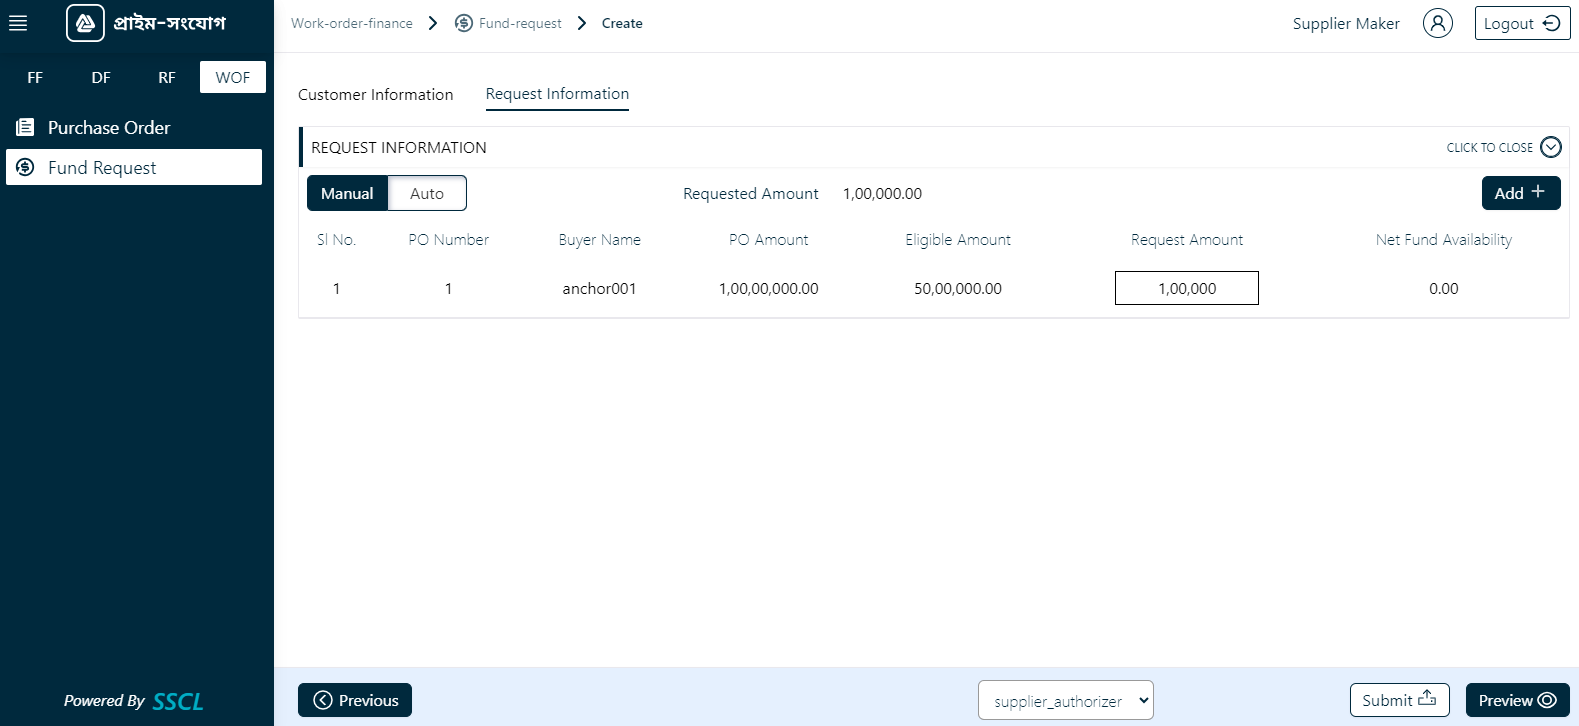The height and width of the screenshot is (726, 1579).
Task: Switch to Auto request mode
Action: pos(427,193)
